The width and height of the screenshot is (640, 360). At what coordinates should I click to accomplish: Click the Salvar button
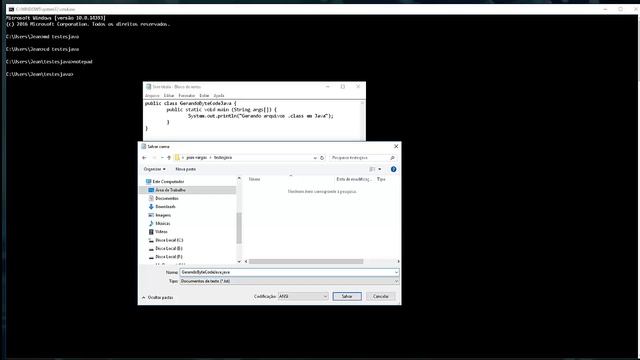[347, 296]
